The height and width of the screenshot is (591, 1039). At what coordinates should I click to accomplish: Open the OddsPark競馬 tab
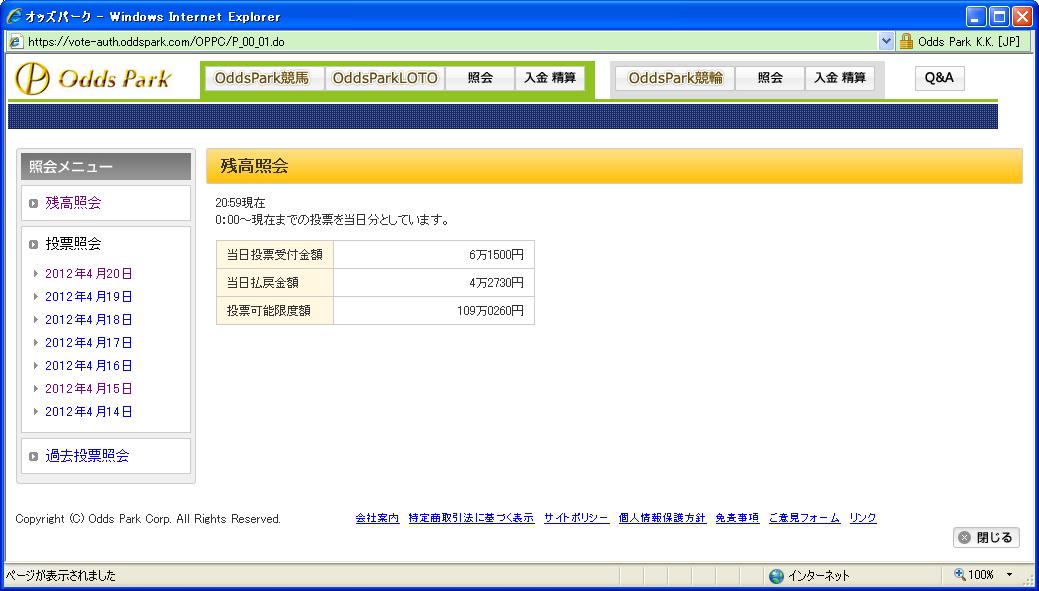pos(262,78)
